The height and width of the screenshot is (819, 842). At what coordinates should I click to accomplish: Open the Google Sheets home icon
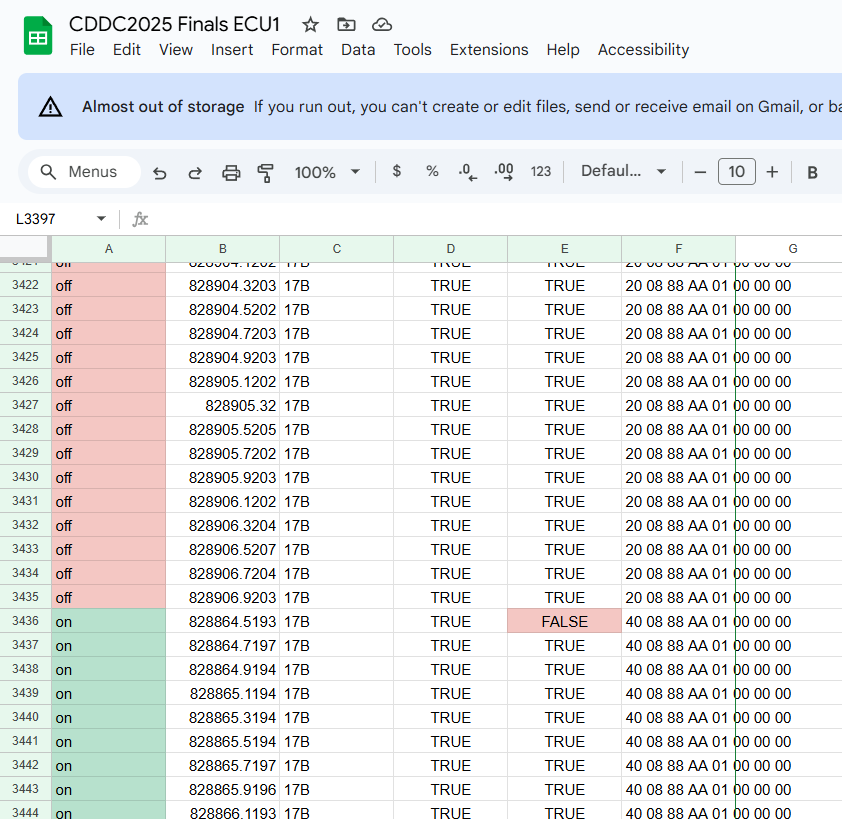[x=38, y=37]
